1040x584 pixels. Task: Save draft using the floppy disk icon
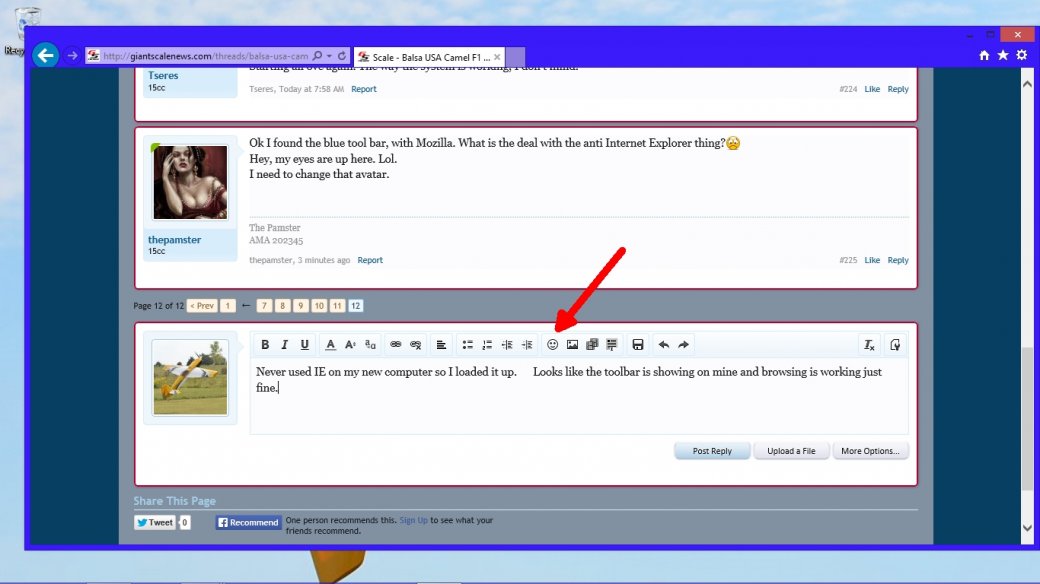coord(637,344)
